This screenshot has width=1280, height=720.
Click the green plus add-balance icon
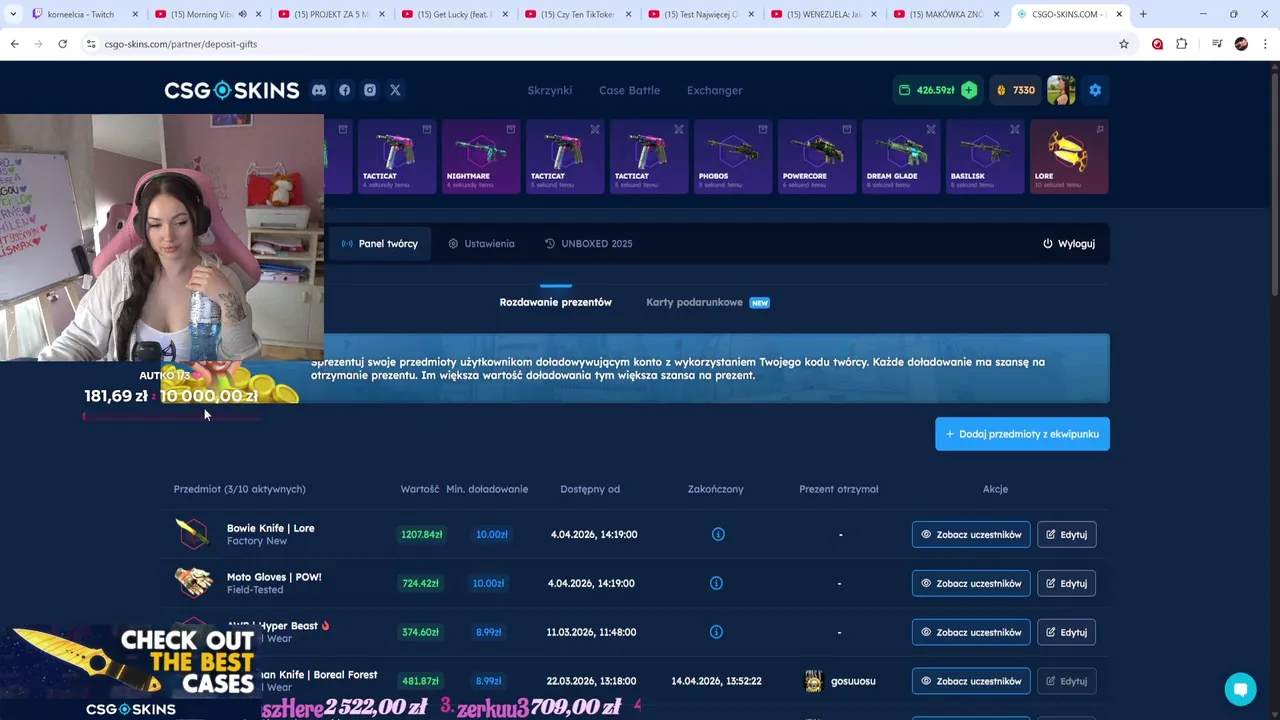968,90
